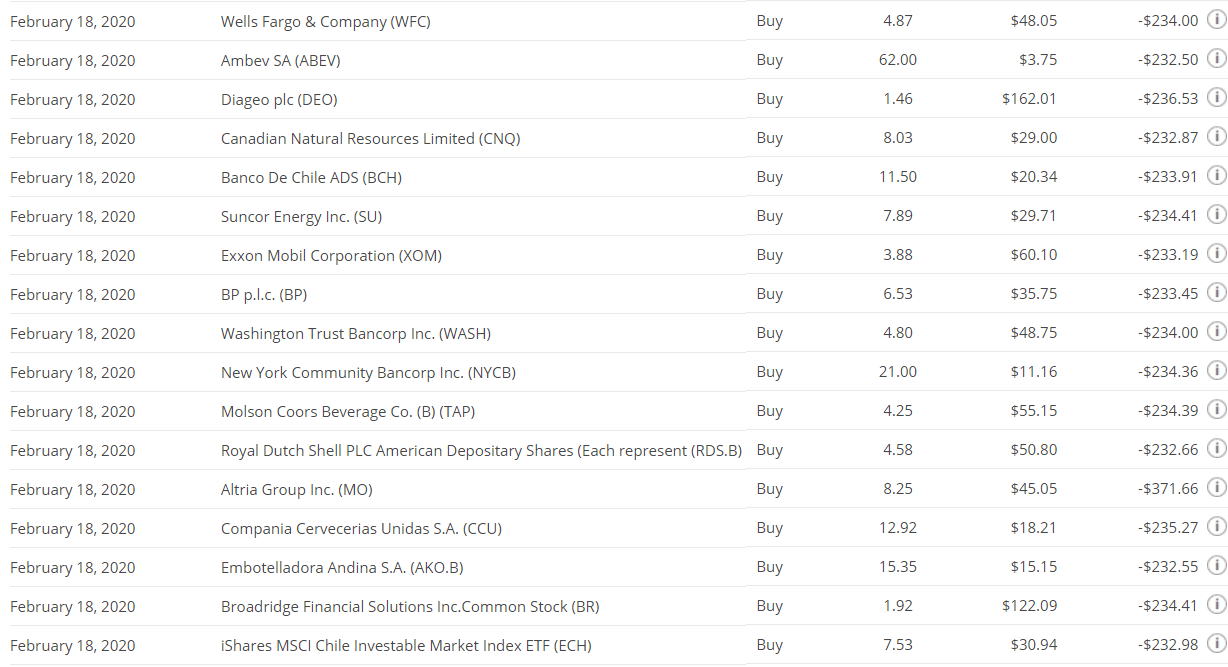Screen dimensions: 1228x667
Task: Open info icon for New York Community Bancorp
Action: pyautogui.click(x=1217, y=370)
